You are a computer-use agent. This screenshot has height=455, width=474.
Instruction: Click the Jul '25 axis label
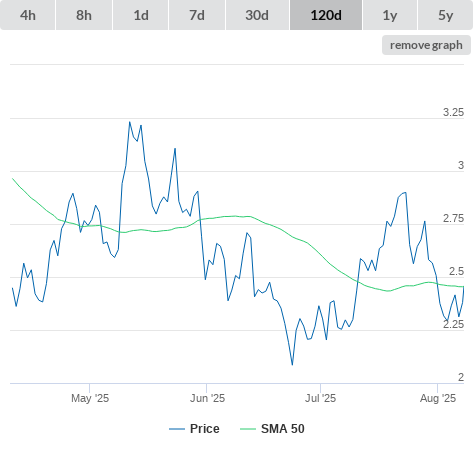coord(320,398)
